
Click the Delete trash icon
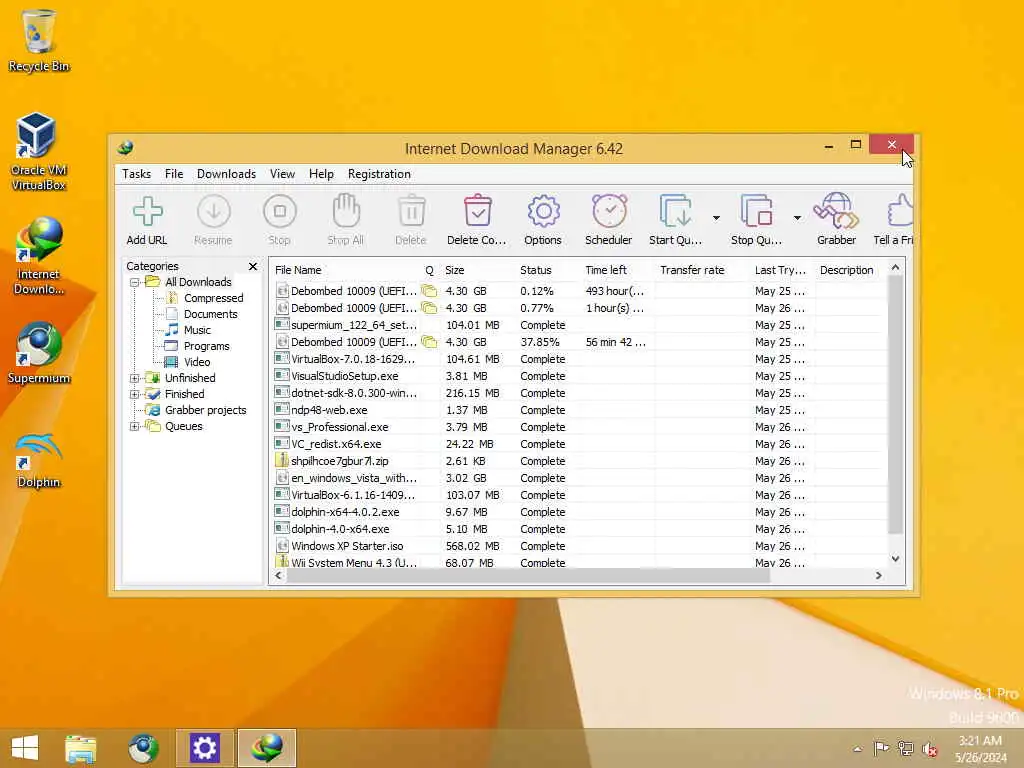pyautogui.click(x=411, y=212)
